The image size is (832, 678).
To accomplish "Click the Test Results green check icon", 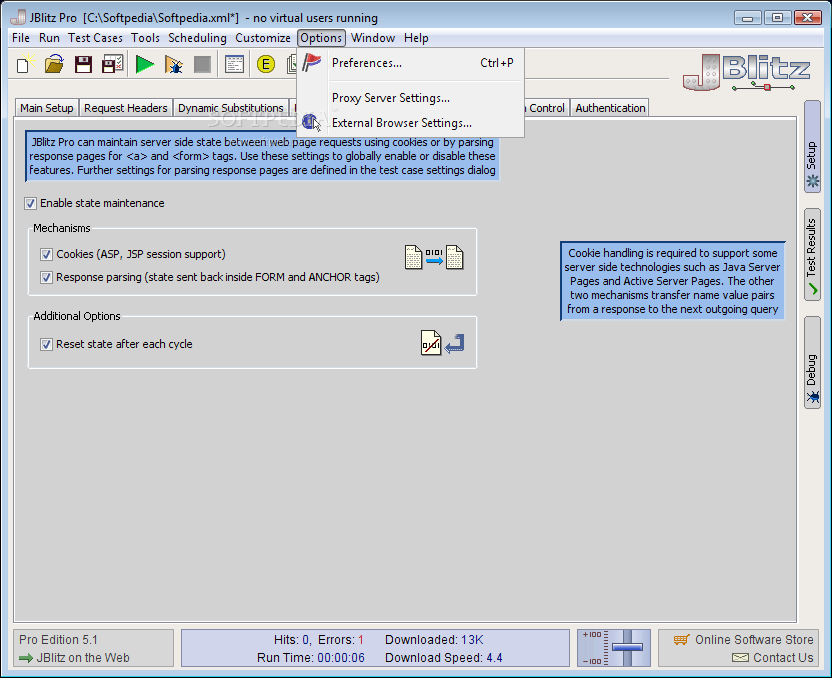I will pos(812,289).
